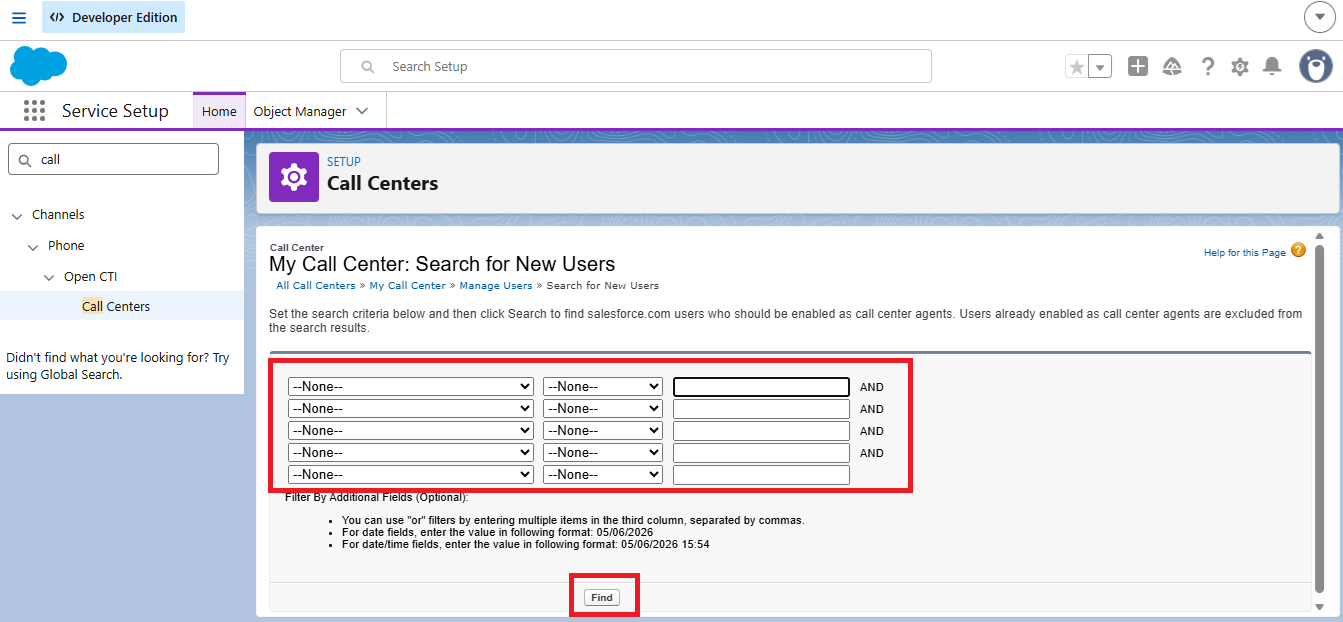
Task: Click the Developer Edition tab
Action: pyautogui.click(x=113, y=17)
